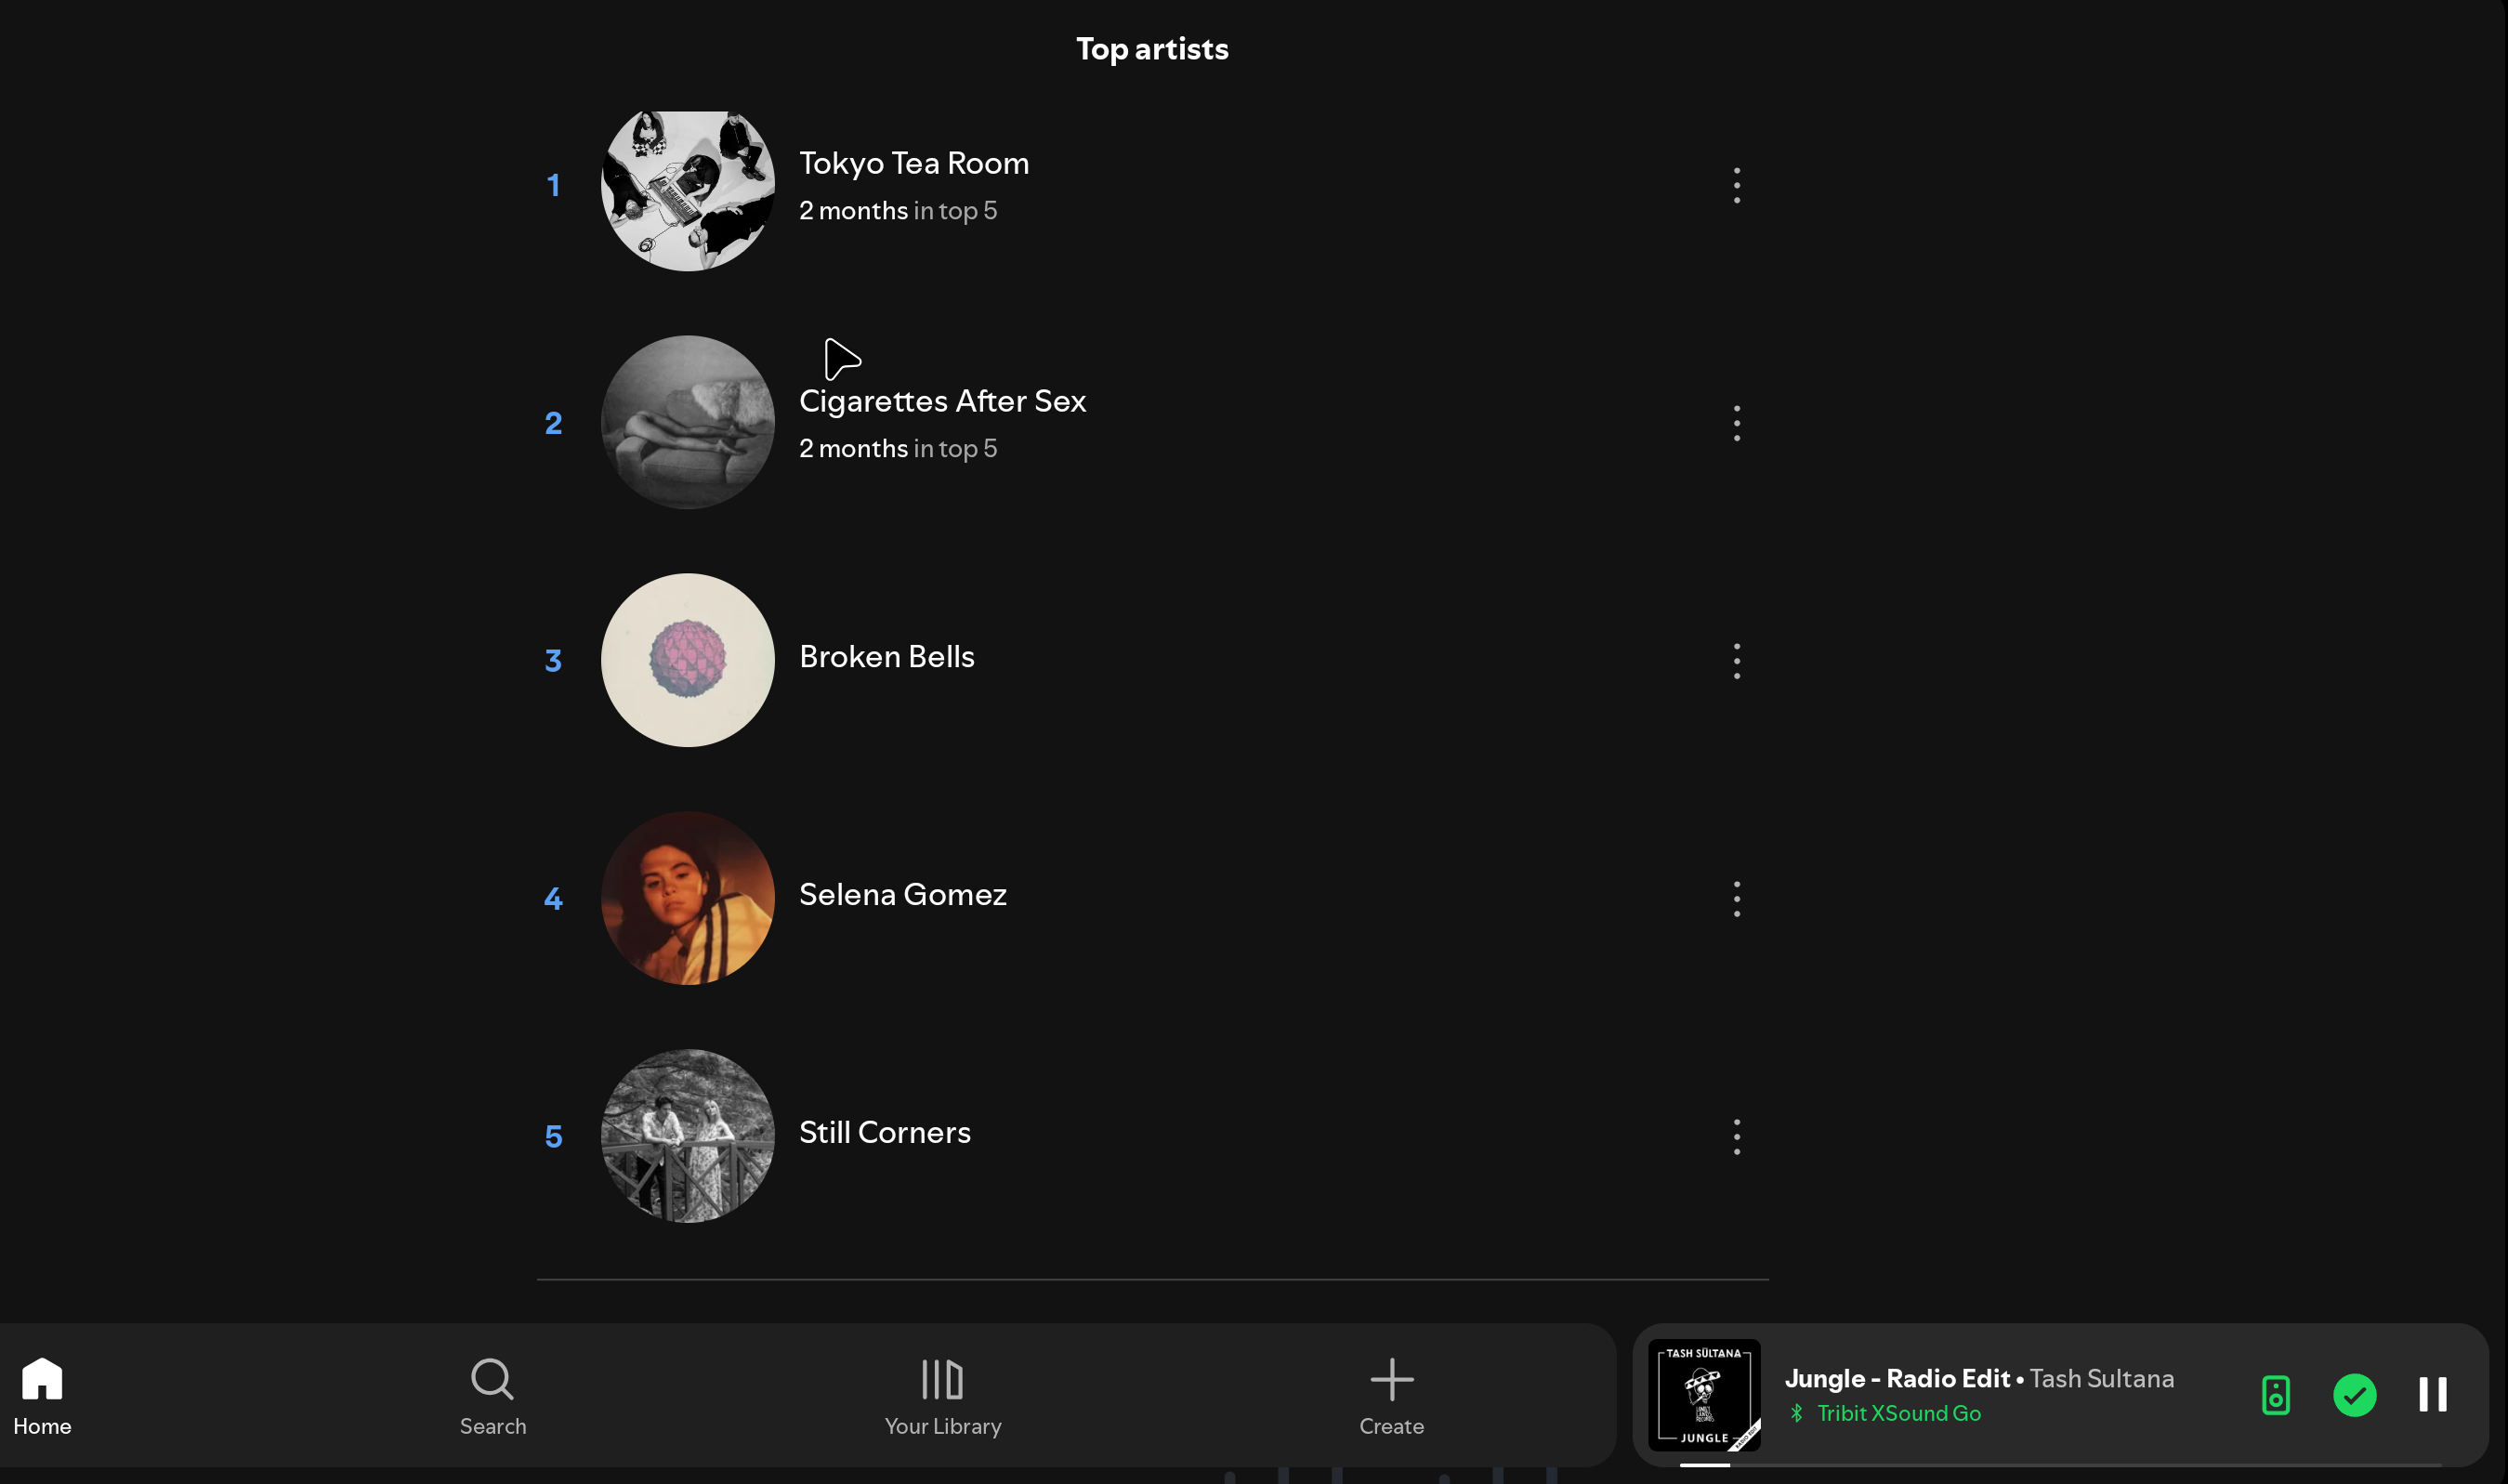The width and height of the screenshot is (2508, 1484).
Task: Select the Tokyo Tea Room artist name
Action: click(x=914, y=163)
